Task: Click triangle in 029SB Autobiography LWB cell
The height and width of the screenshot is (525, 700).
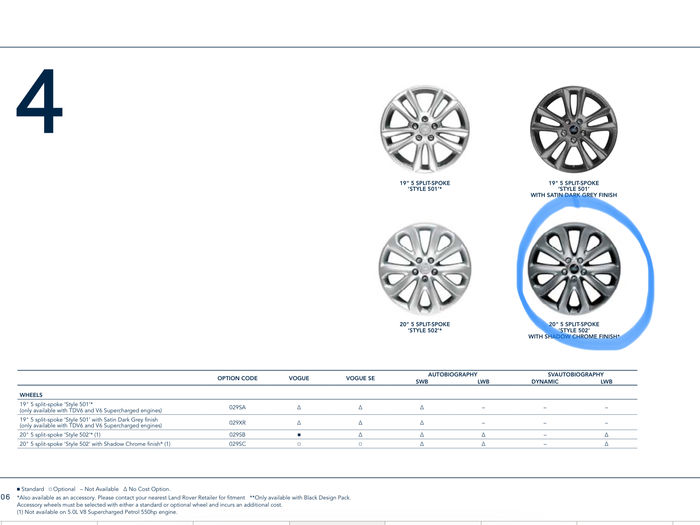Action: pos(483,434)
